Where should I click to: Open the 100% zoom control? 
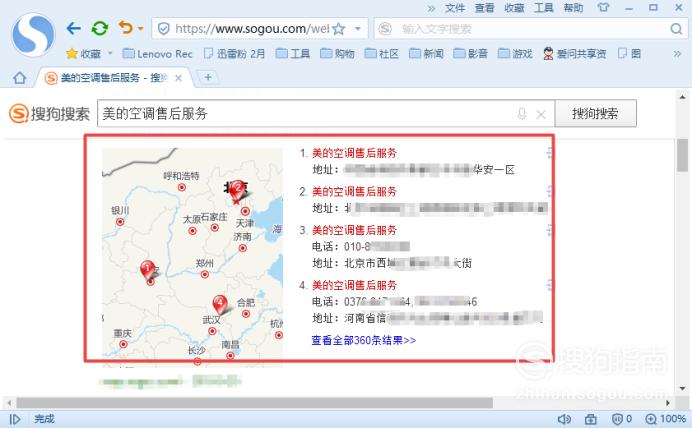(666, 419)
